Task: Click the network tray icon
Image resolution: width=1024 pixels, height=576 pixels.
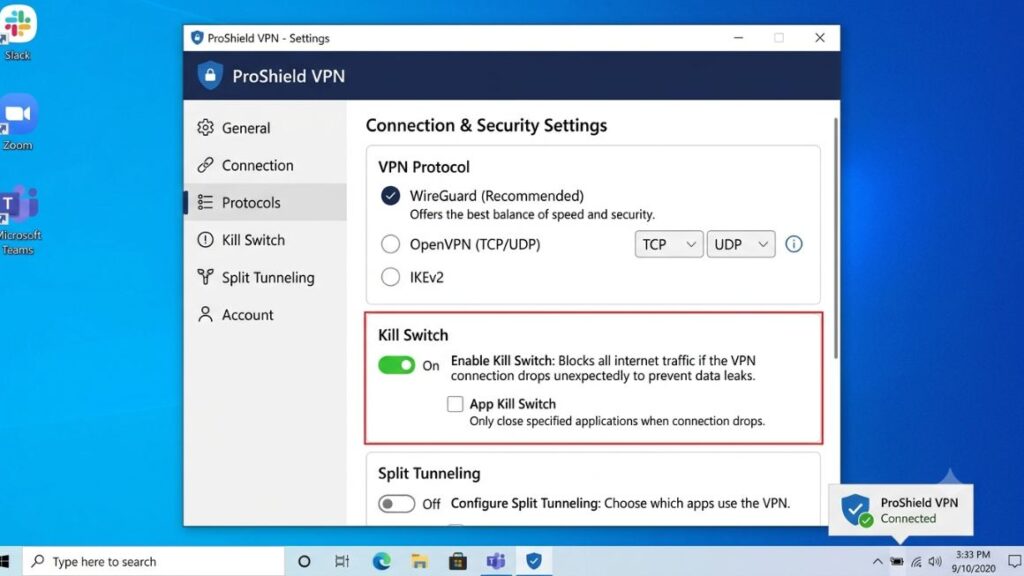Action: 917,562
